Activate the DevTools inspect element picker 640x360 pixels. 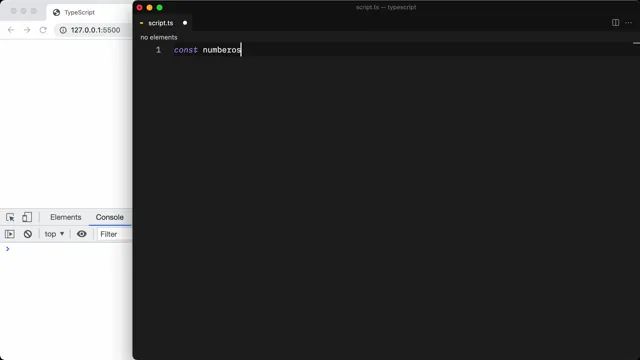tap(10, 217)
